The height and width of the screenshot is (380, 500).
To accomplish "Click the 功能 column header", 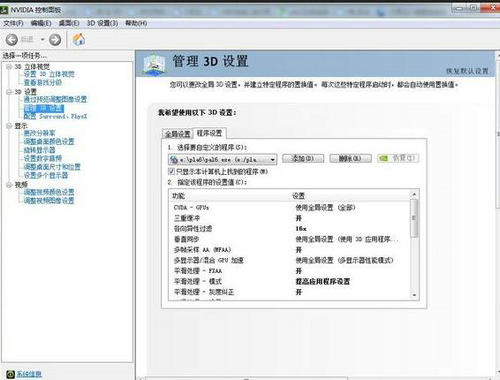I will click(179, 196).
